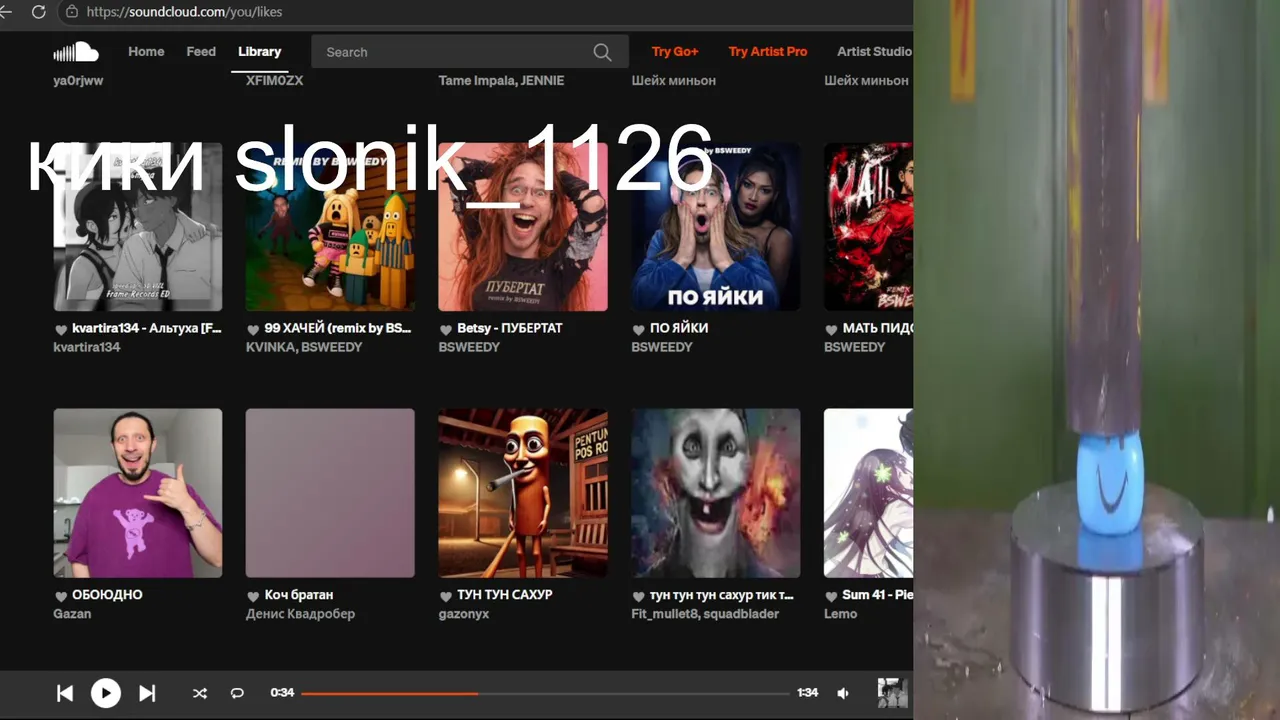Click the Tame Impala, JENNIE artist text
The image size is (1280, 720).
pos(501,80)
